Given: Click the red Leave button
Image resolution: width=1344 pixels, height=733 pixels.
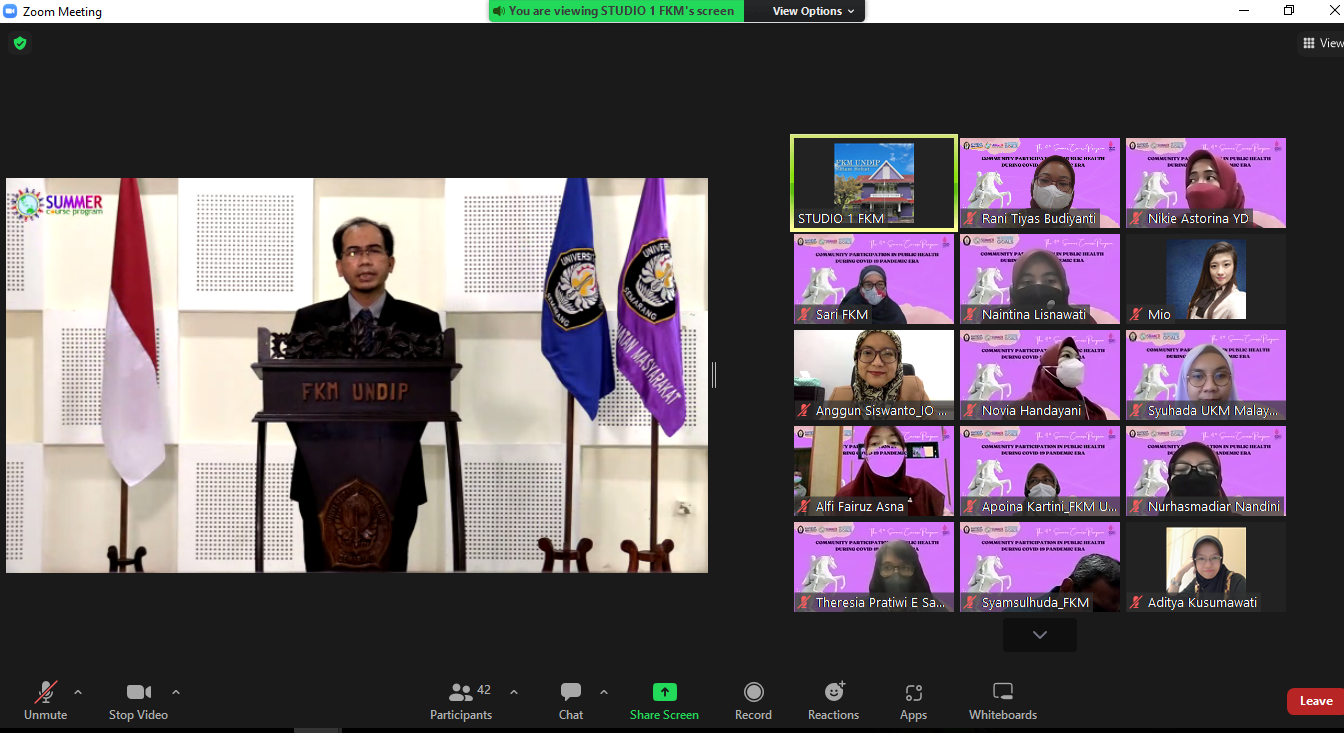Looking at the screenshot, I should (x=1315, y=701).
